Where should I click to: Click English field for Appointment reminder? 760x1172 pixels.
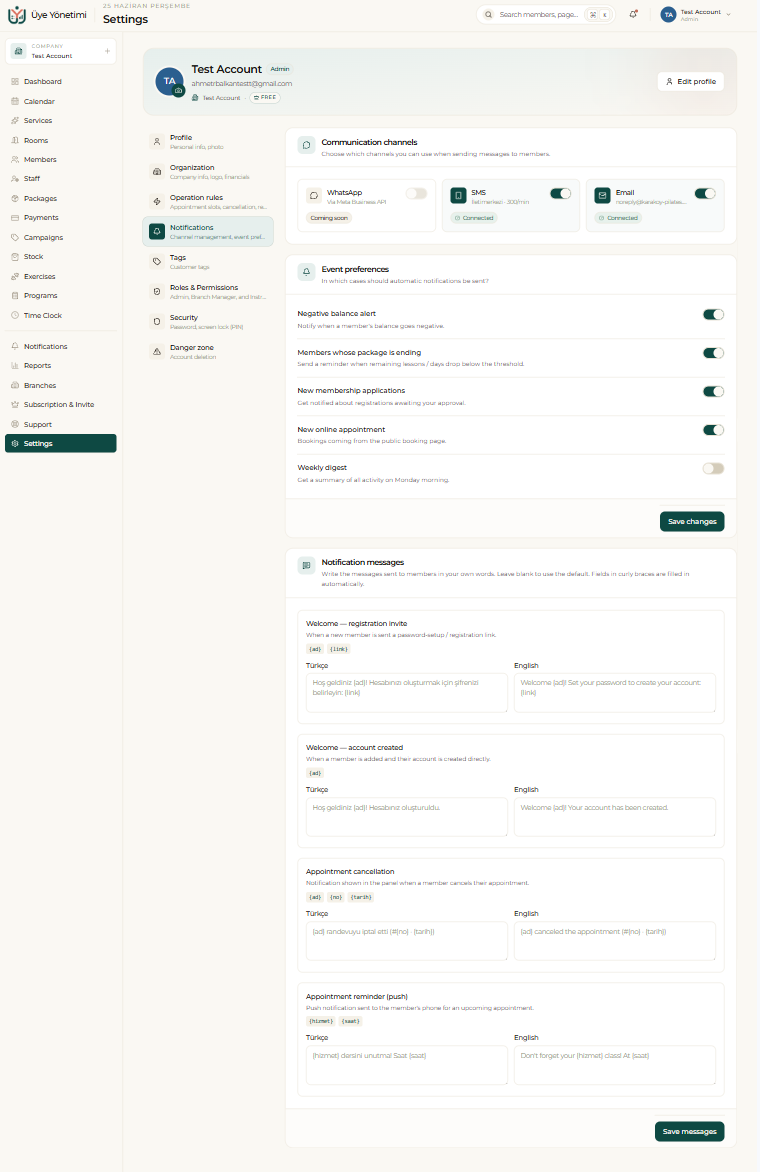pos(615,1065)
